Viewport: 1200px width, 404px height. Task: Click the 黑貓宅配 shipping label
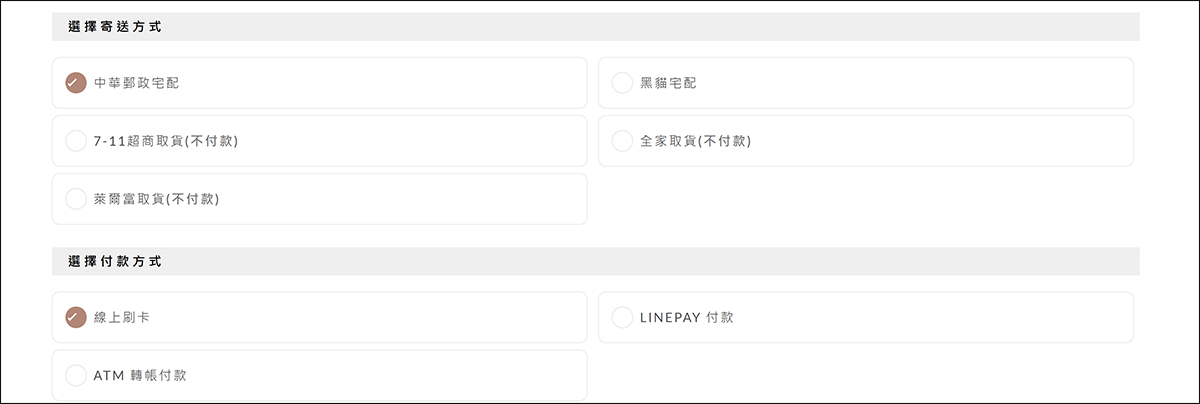(x=668, y=83)
